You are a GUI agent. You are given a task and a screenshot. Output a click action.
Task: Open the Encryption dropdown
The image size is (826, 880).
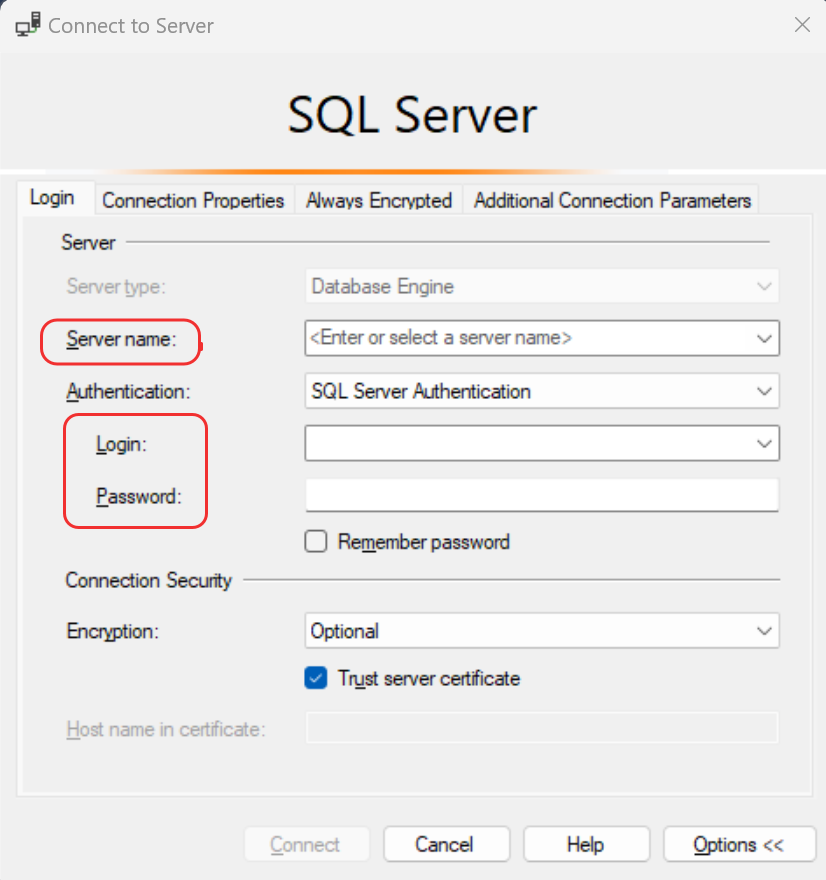point(542,631)
